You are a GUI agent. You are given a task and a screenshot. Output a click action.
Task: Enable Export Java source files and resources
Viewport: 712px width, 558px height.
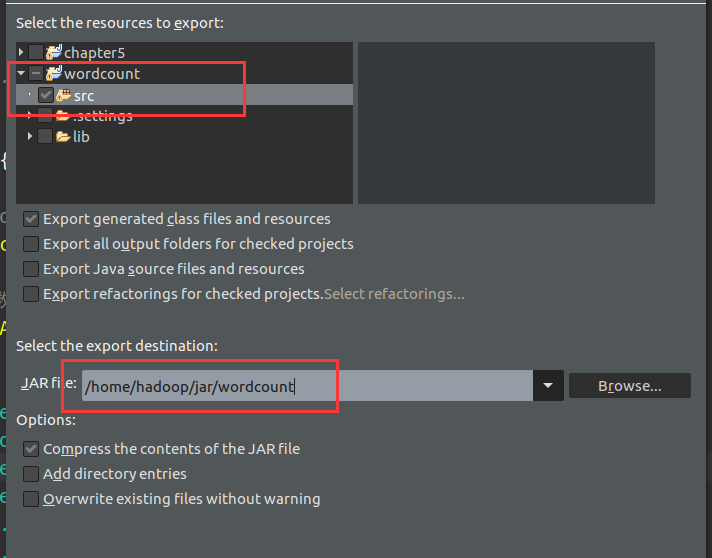point(31,269)
